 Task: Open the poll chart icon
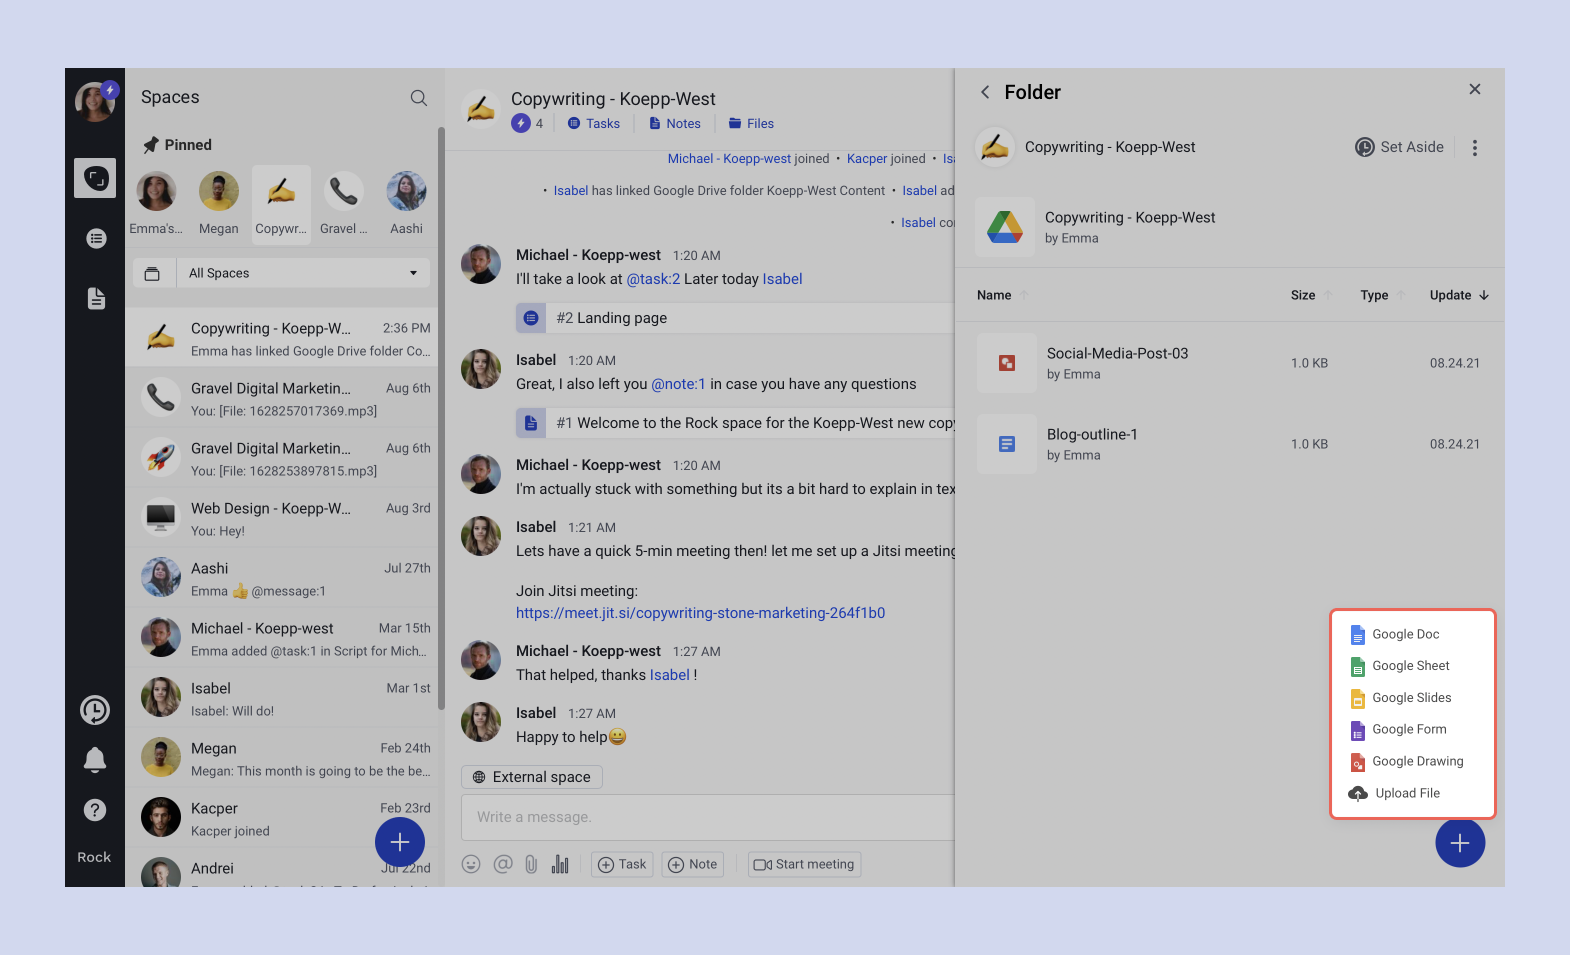[560, 865]
